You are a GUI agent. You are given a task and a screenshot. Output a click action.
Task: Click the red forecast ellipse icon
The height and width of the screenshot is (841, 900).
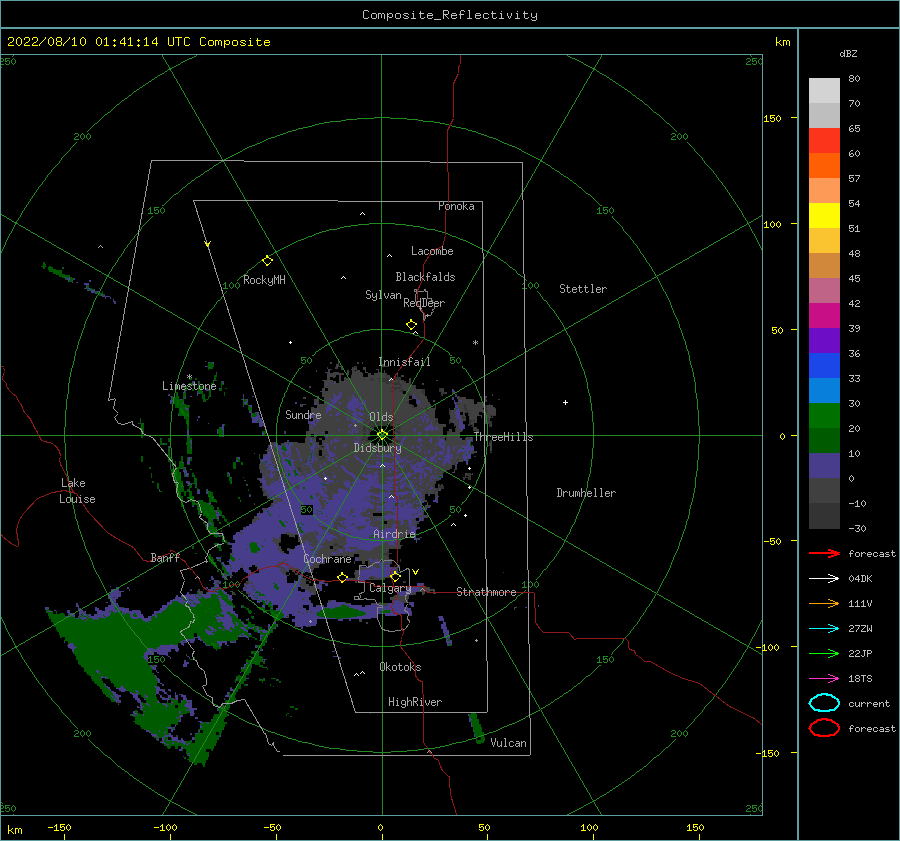(824, 728)
